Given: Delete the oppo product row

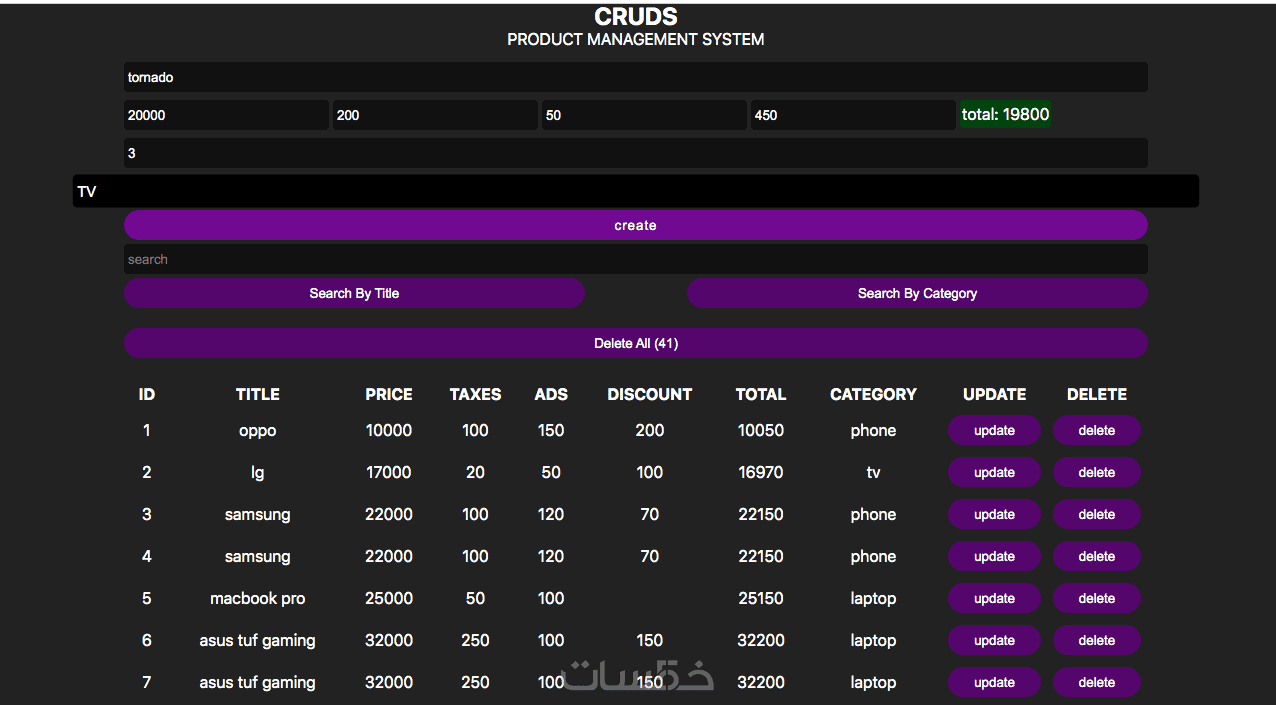Looking at the screenshot, I should [x=1096, y=431].
